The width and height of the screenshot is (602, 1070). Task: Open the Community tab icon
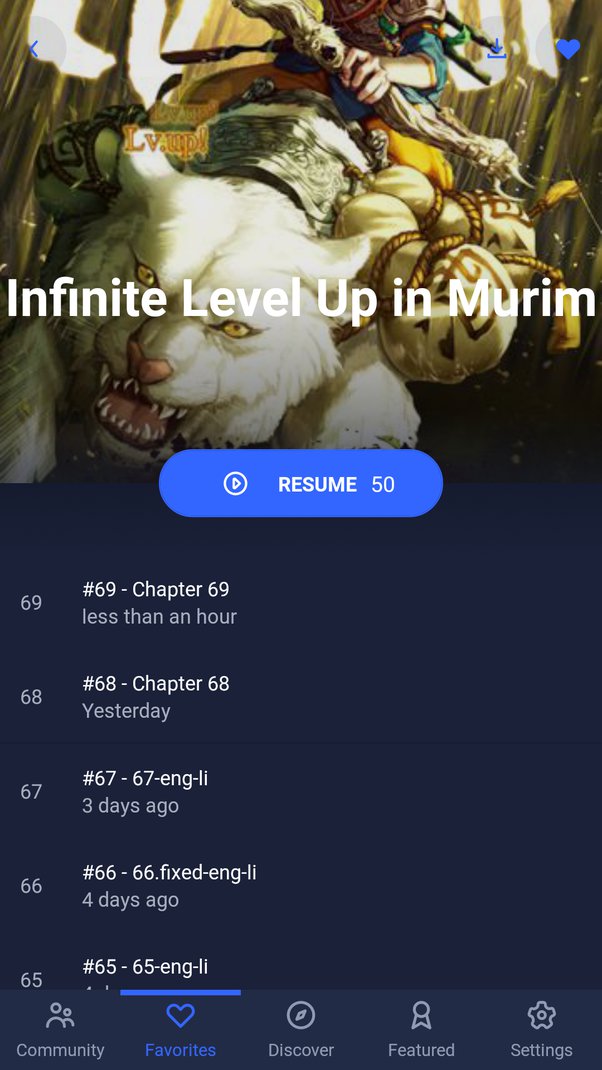click(x=60, y=1015)
